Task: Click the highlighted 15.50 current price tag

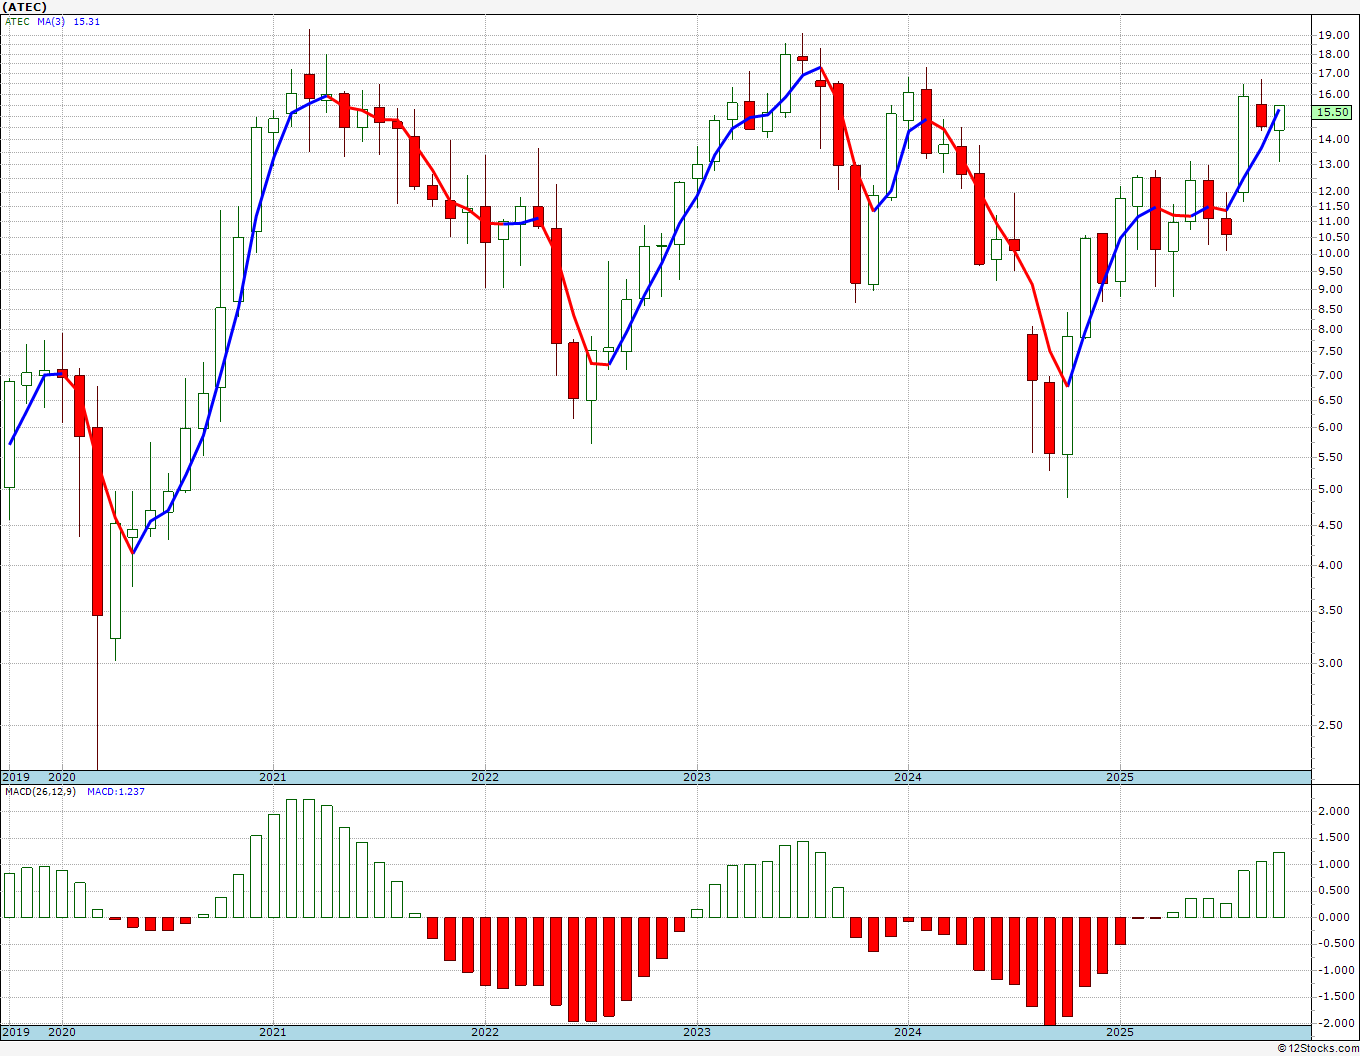Action: point(1333,113)
